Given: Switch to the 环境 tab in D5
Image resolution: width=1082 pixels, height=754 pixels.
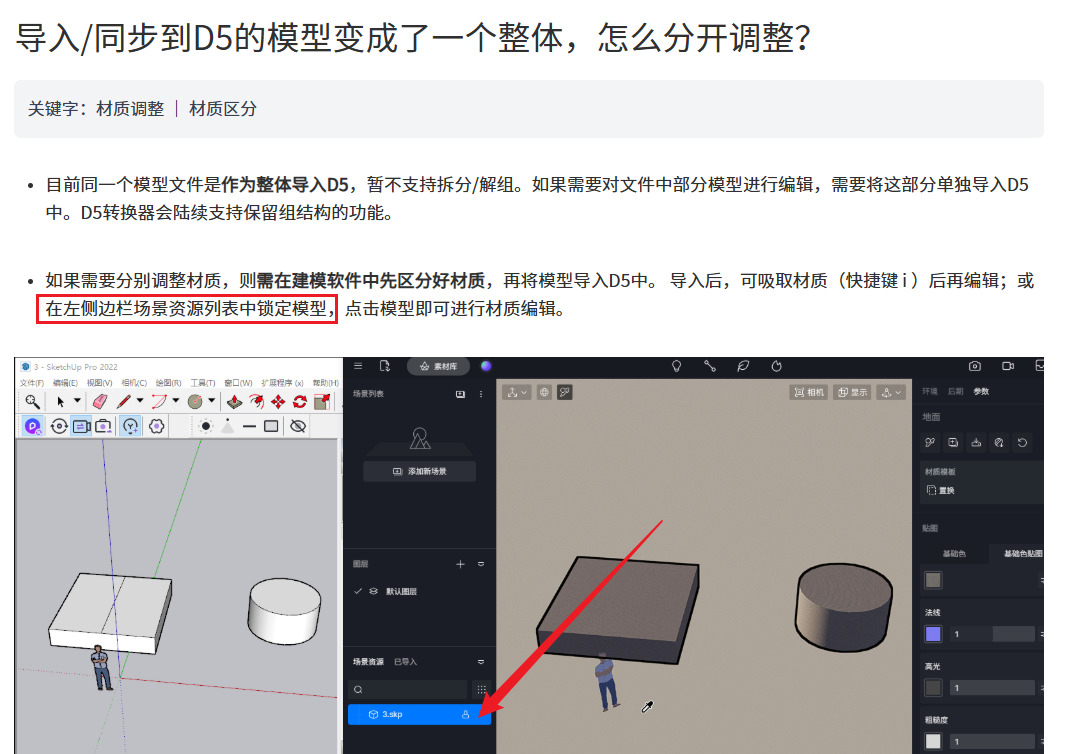Looking at the screenshot, I should coord(930,392).
